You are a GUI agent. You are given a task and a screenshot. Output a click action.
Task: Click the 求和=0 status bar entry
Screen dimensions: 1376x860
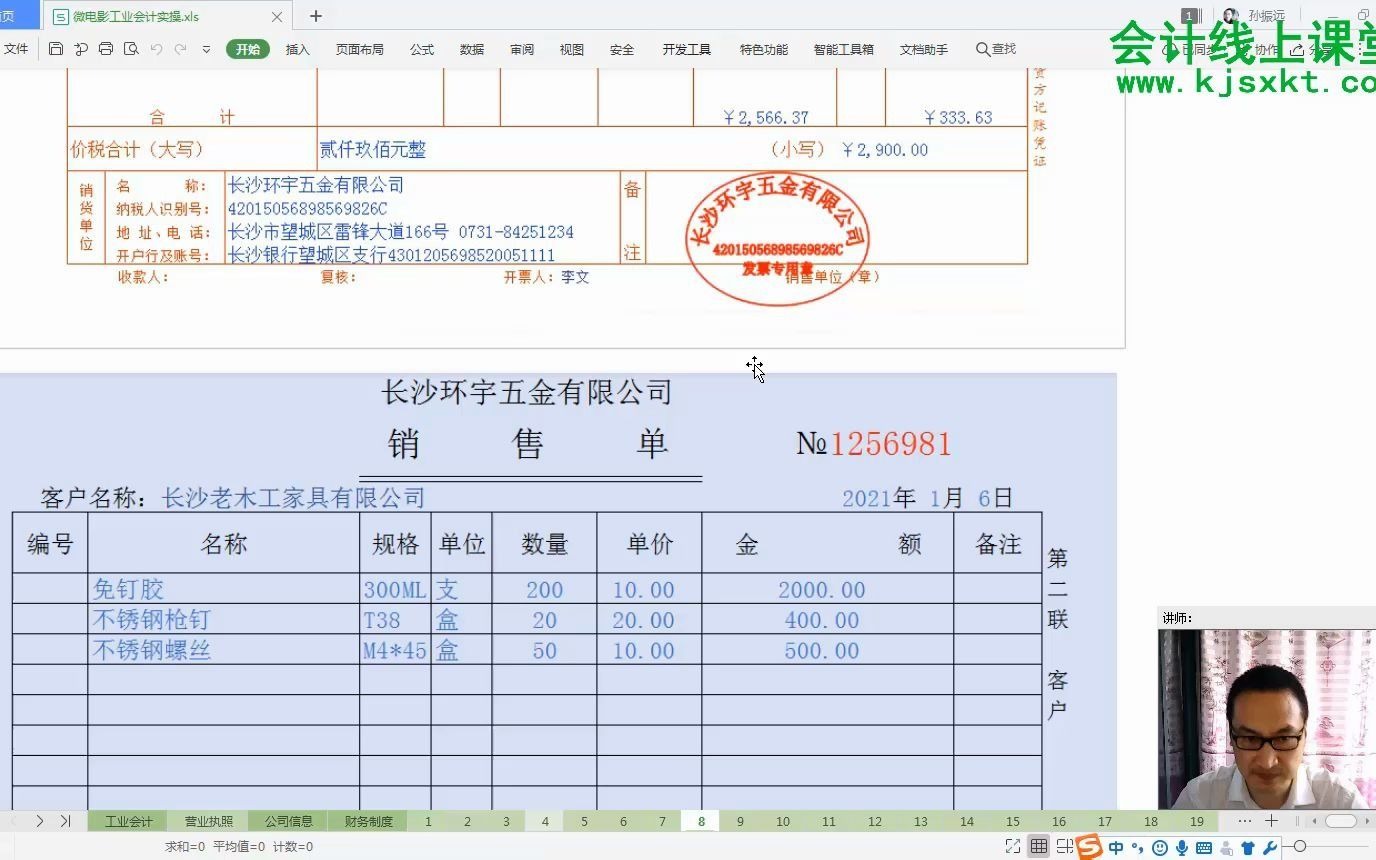185,847
